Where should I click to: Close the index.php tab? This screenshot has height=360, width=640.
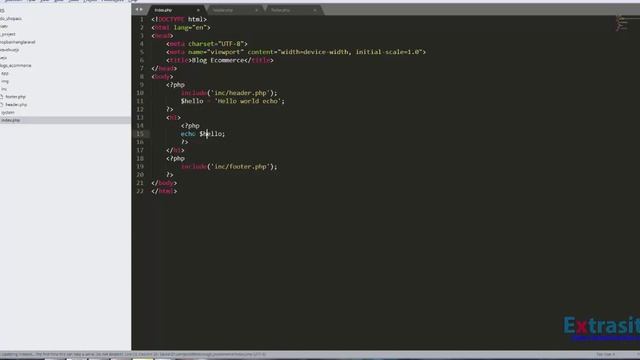(198, 10)
